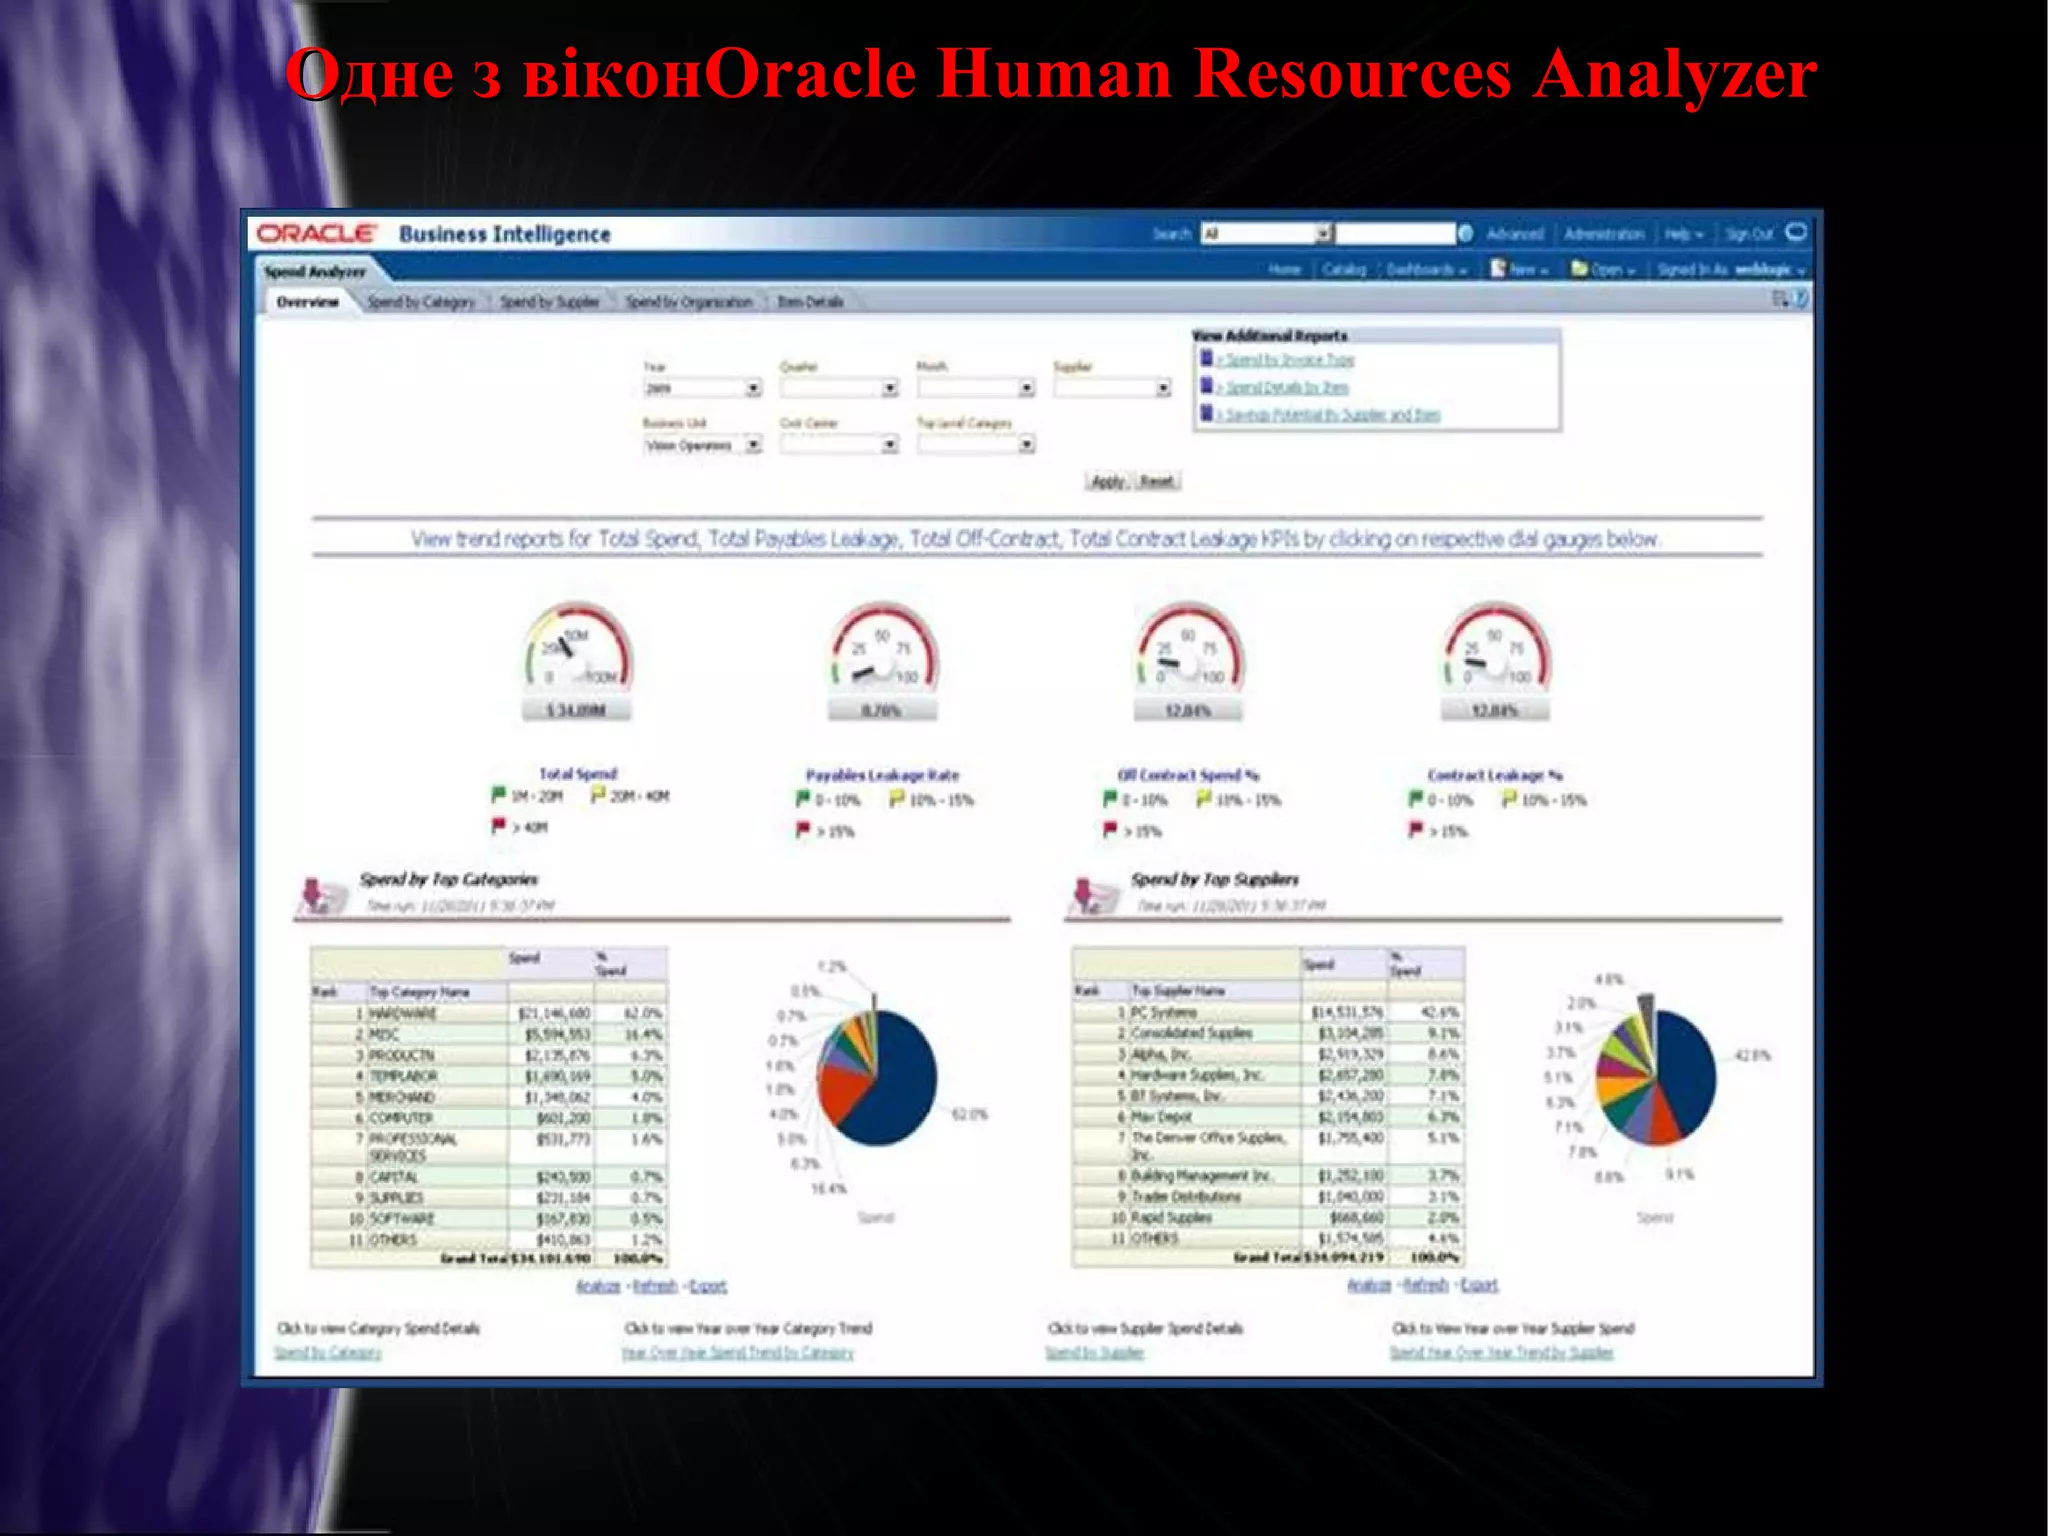Click the Reset button
The width and height of the screenshot is (2048, 1536).
click(x=1157, y=482)
